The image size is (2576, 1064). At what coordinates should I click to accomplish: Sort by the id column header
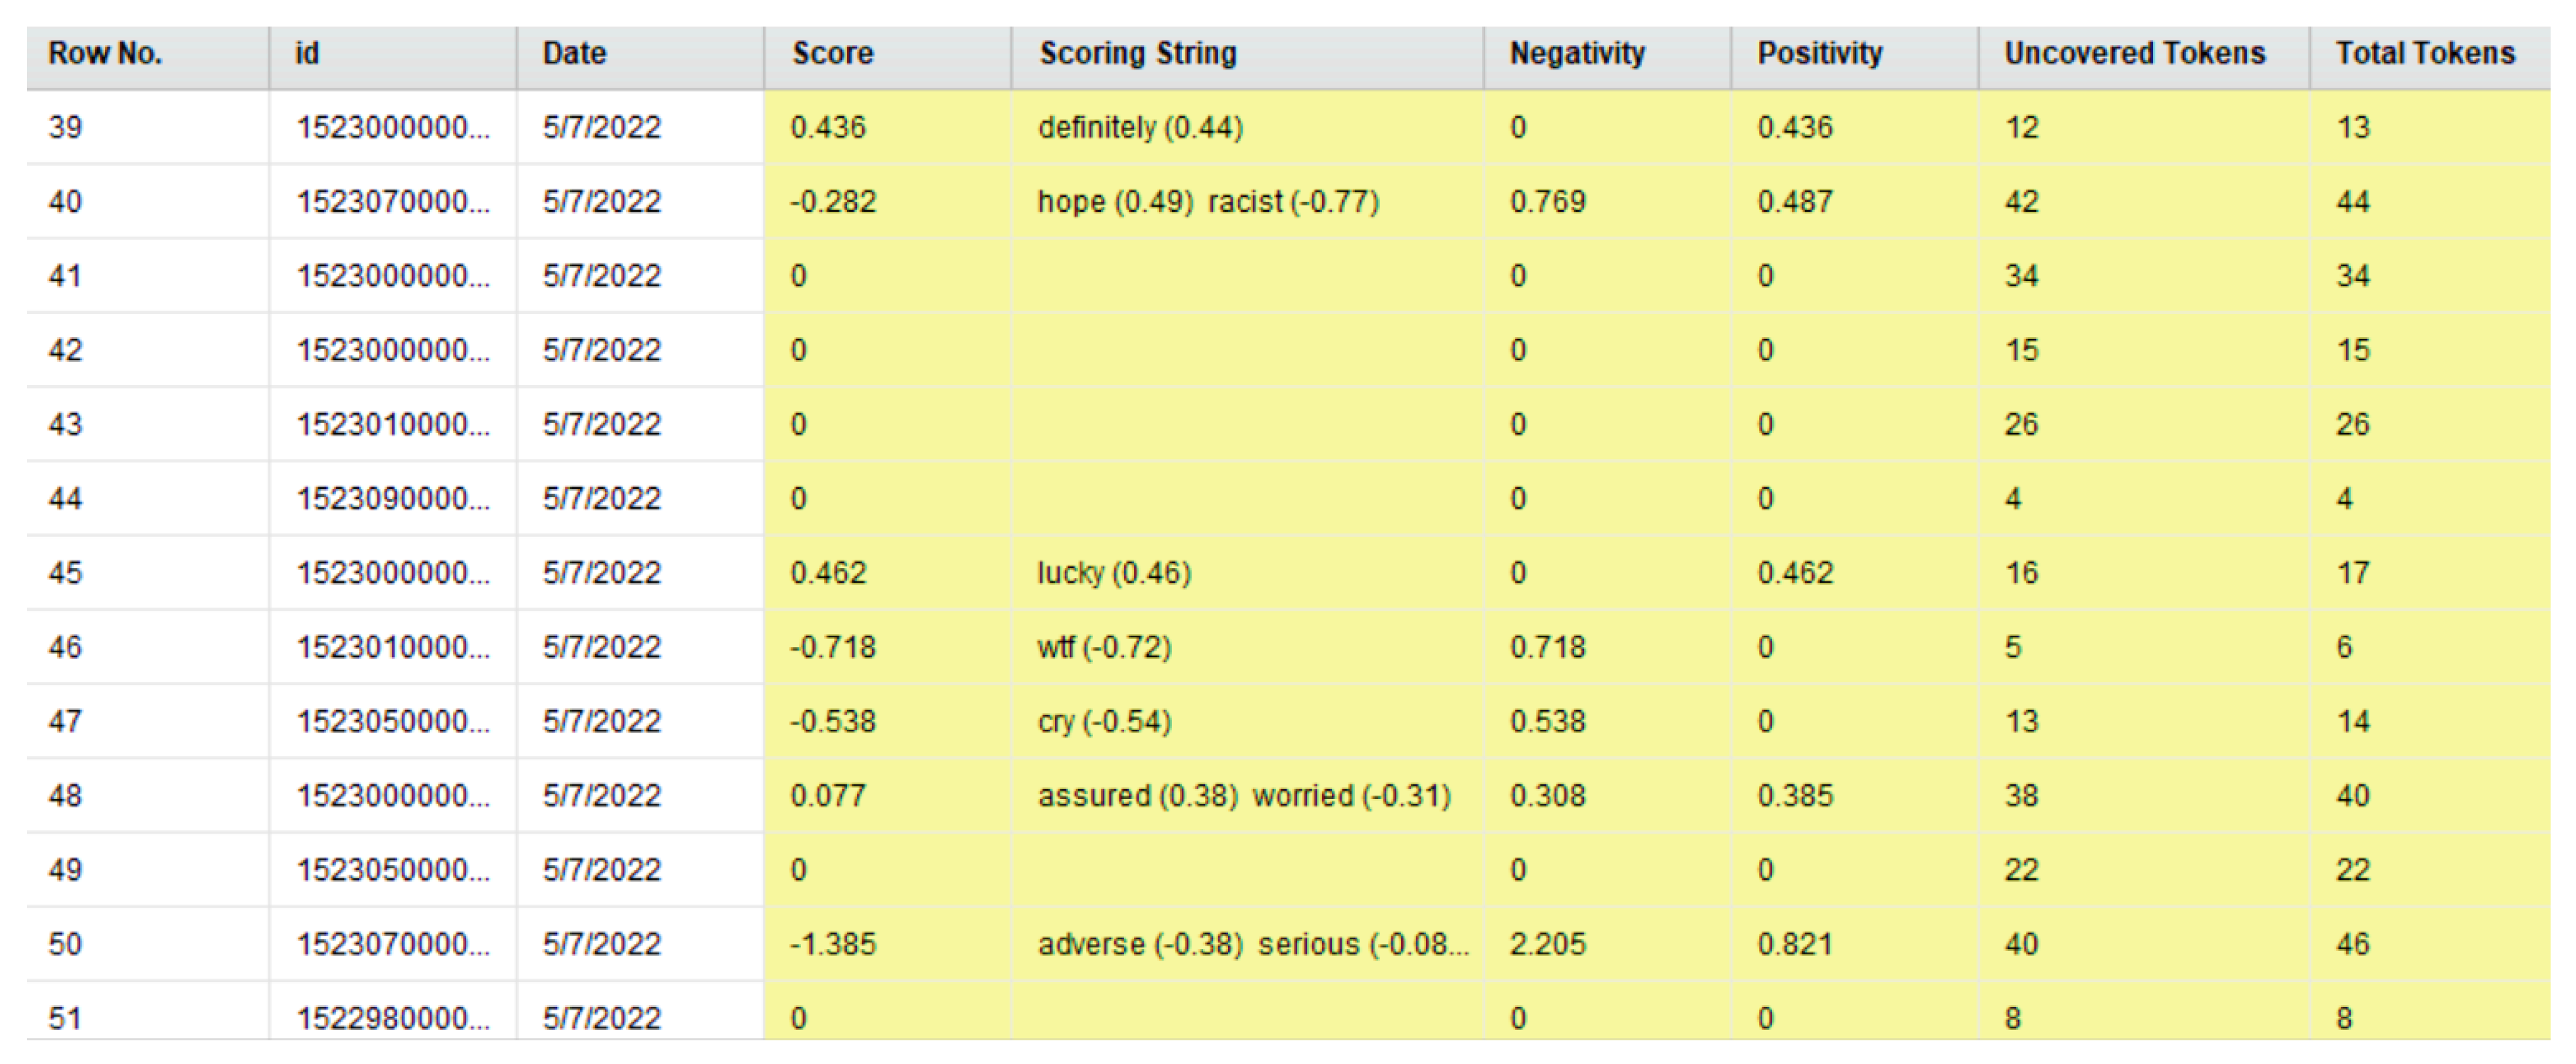tap(307, 53)
